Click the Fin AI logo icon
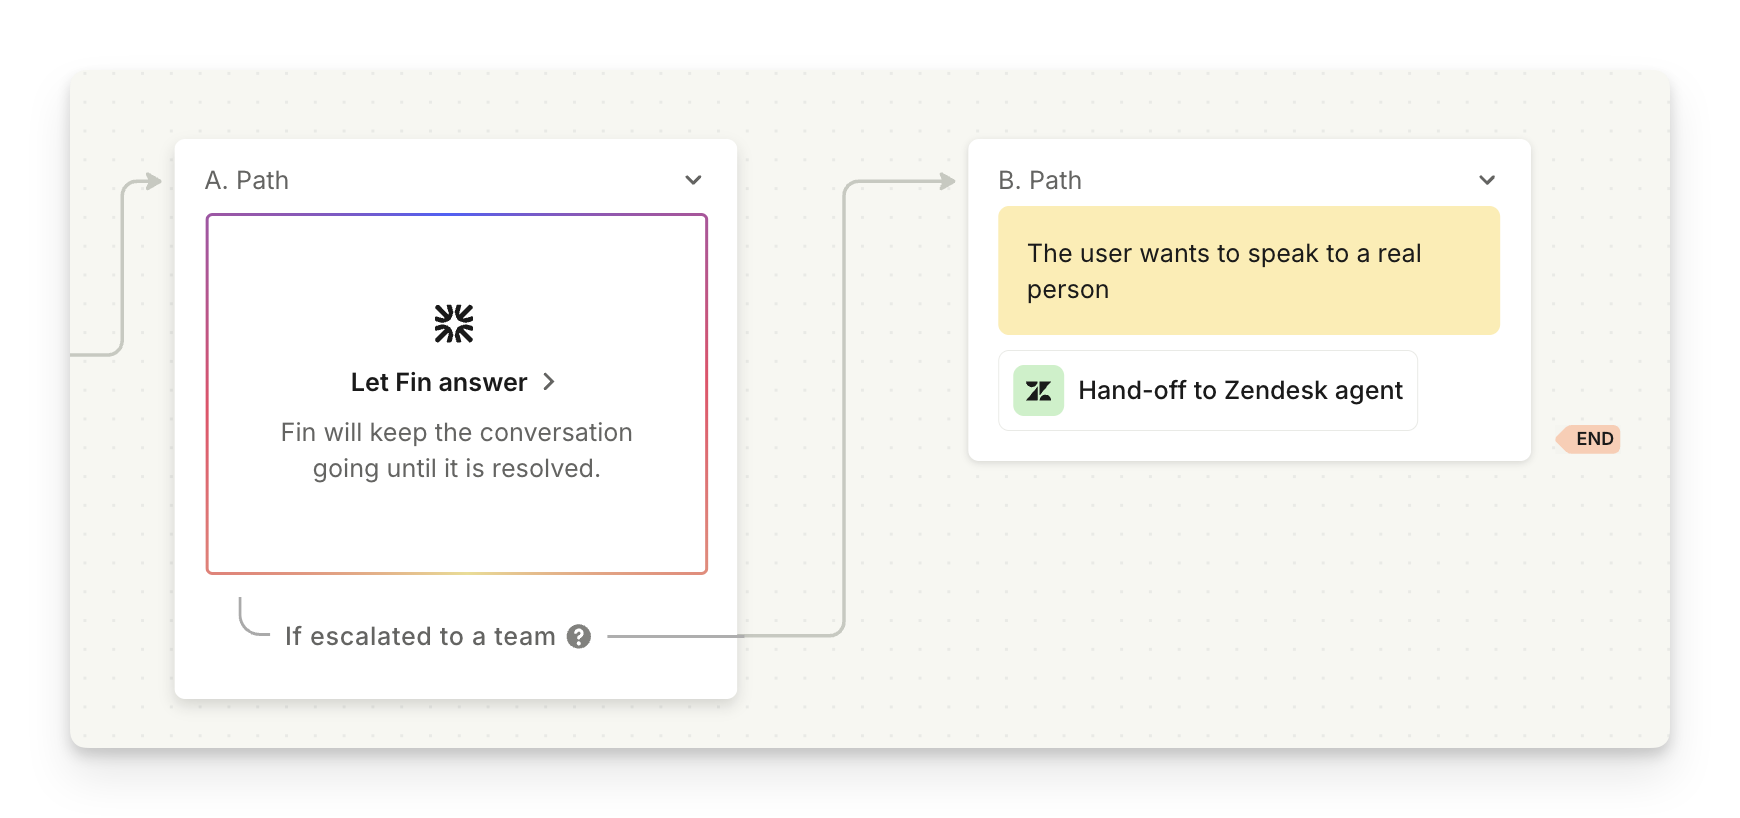The height and width of the screenshot is (818, 1740). 454,324
